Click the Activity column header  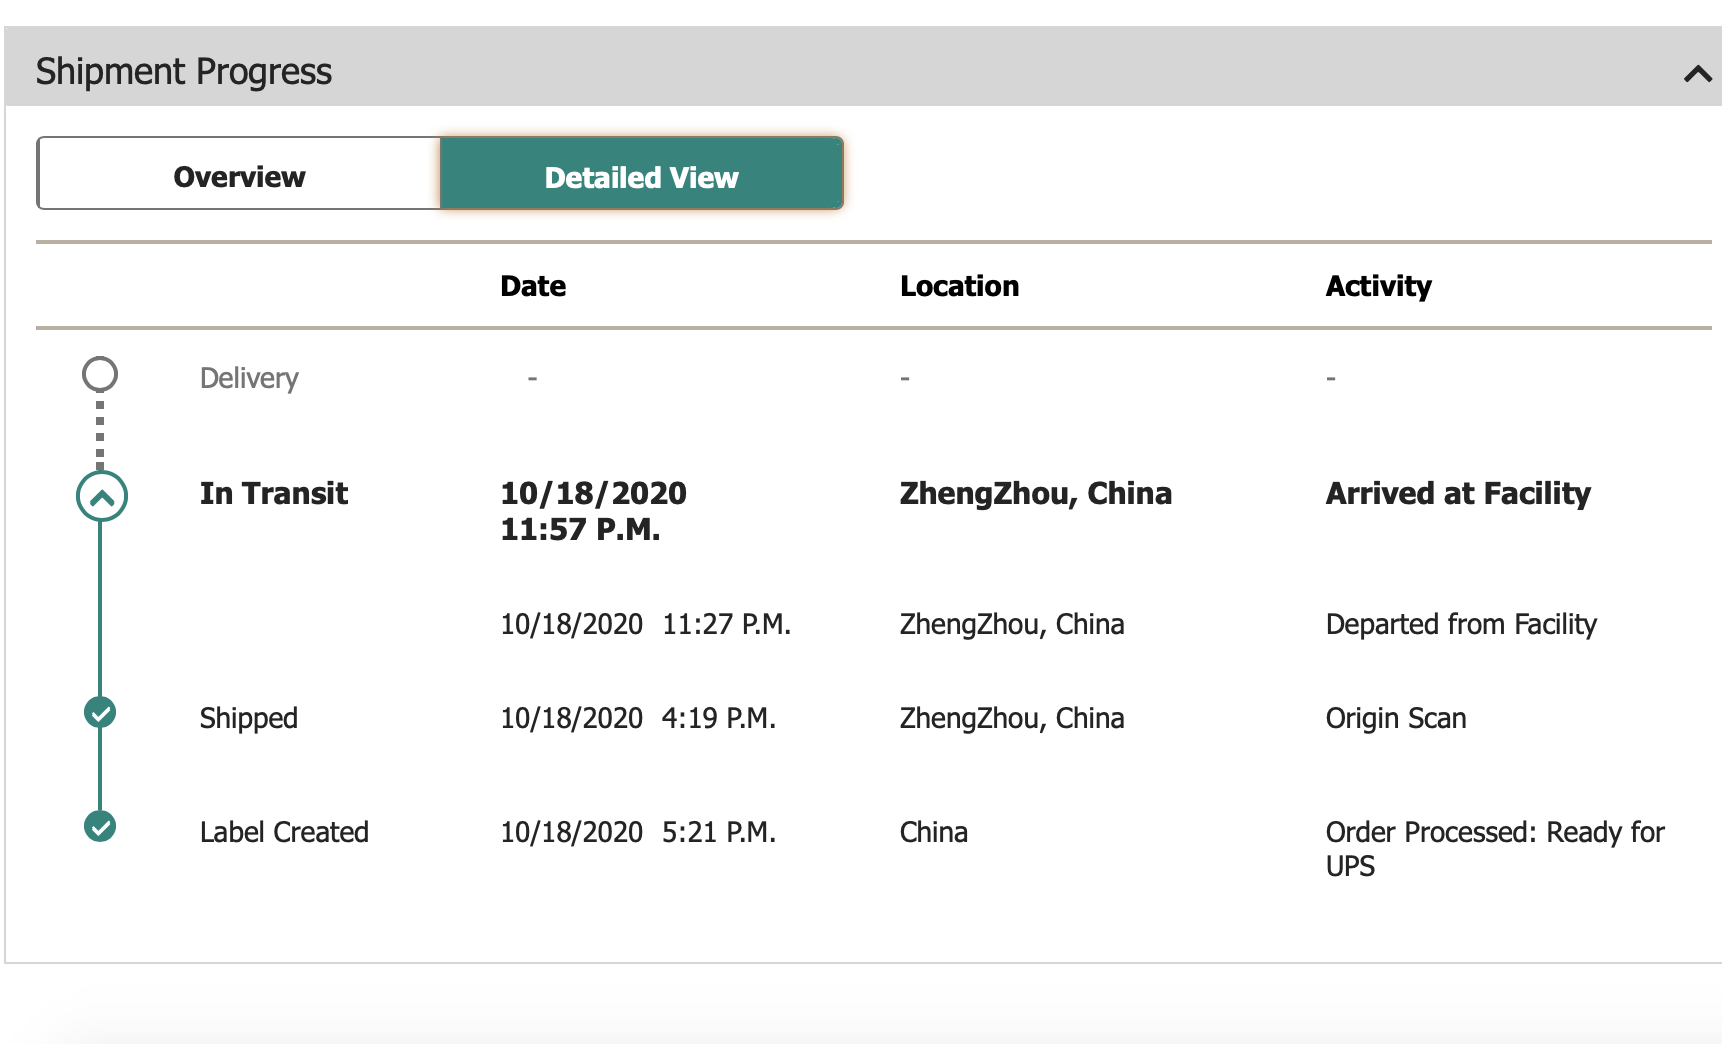pos(1378,286)
